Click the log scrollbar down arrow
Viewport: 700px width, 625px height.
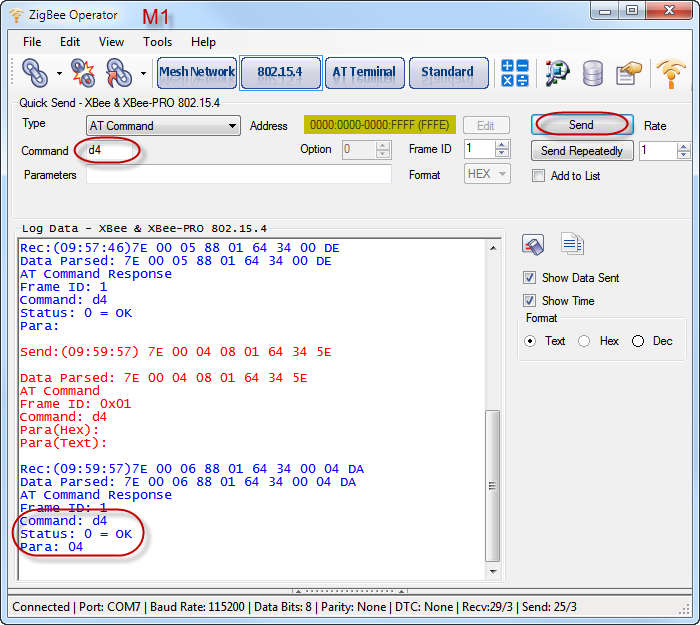493,571
